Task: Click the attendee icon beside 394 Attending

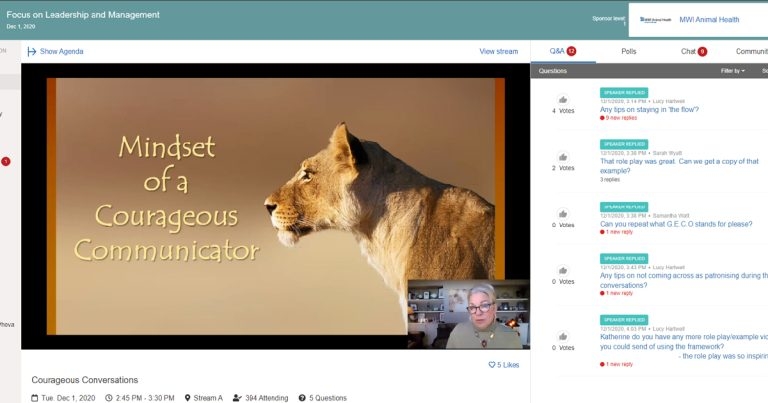Action: [x=237, y=398]
